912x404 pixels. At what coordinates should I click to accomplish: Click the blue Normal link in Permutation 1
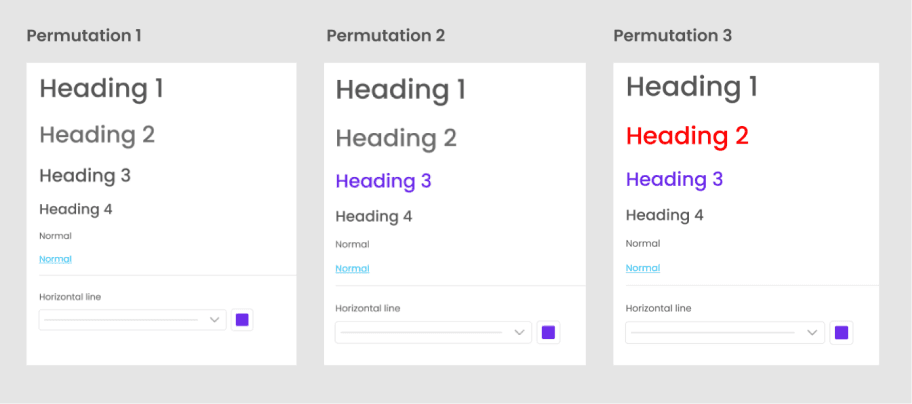[x=55, y=259]
